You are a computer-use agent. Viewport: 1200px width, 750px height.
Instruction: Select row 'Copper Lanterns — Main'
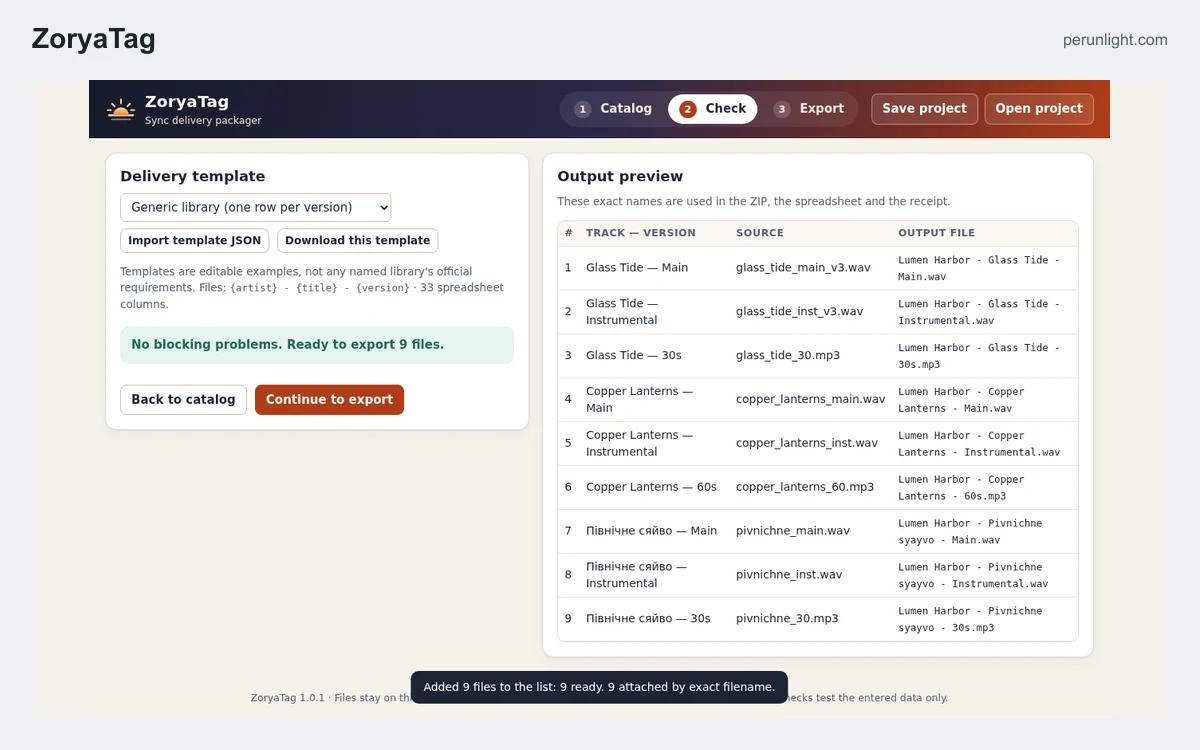818,400
